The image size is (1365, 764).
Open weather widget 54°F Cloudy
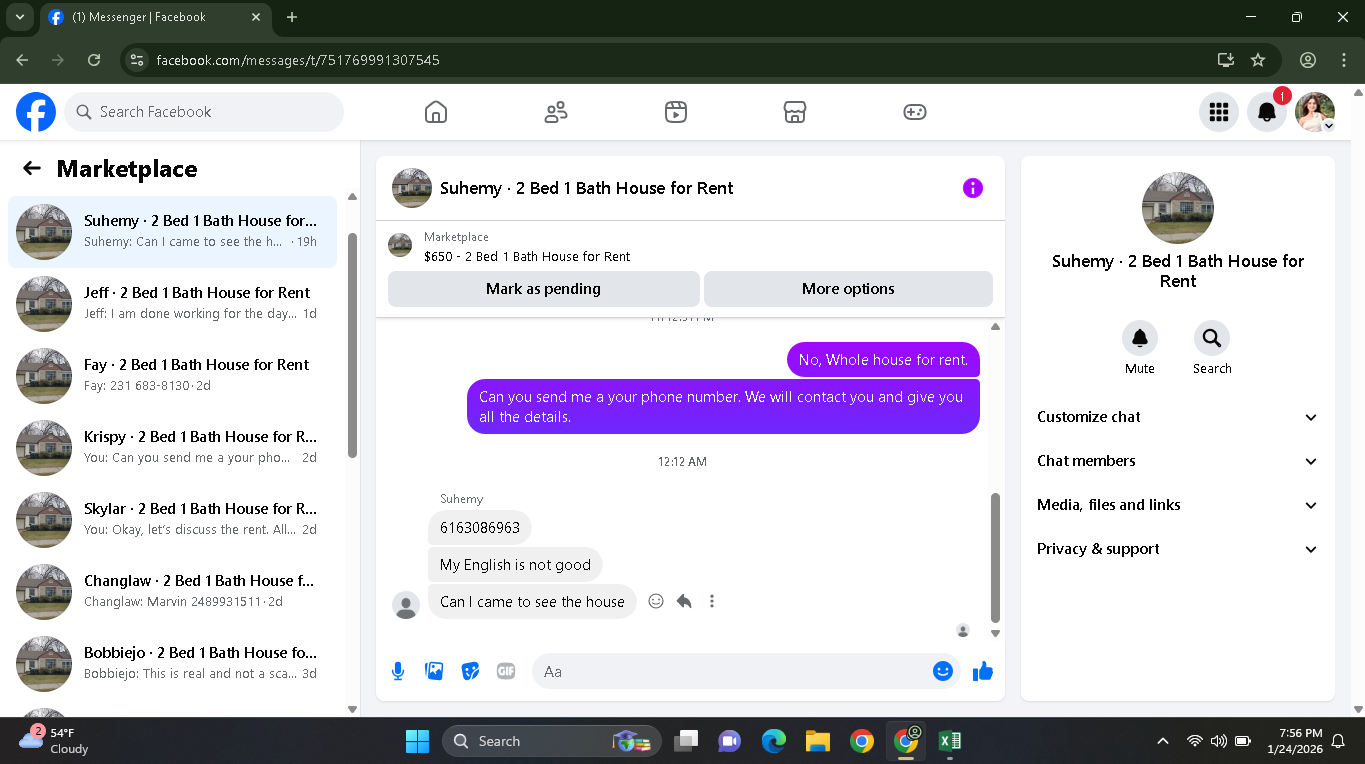(55, 741)
